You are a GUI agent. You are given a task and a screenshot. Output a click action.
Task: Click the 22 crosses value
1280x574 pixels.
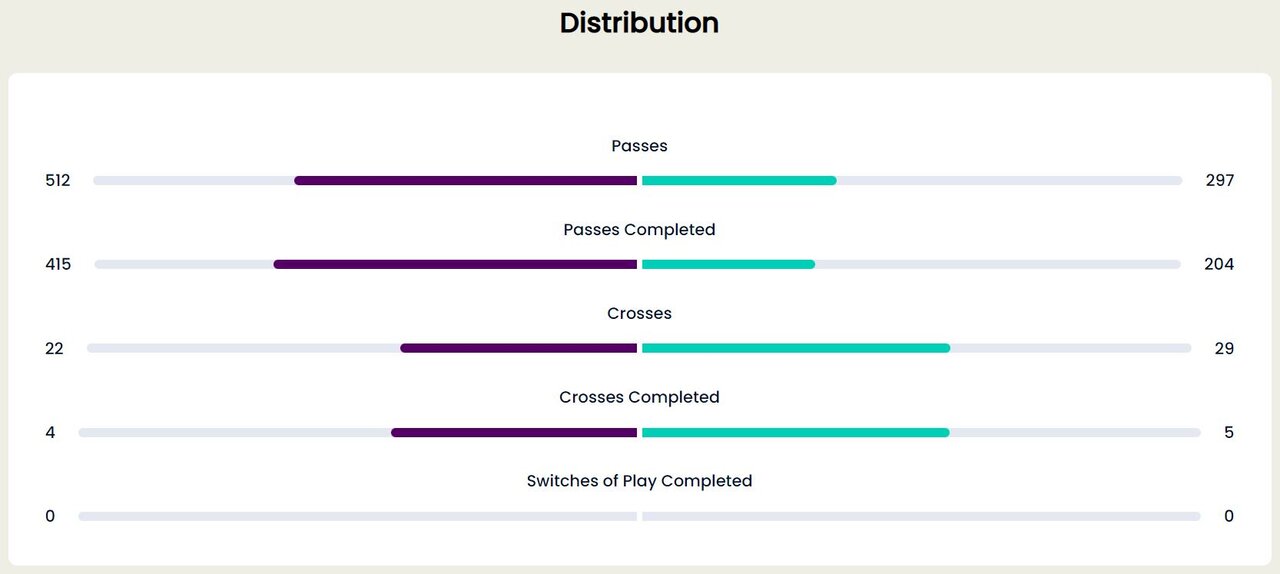tap(54, 349)
